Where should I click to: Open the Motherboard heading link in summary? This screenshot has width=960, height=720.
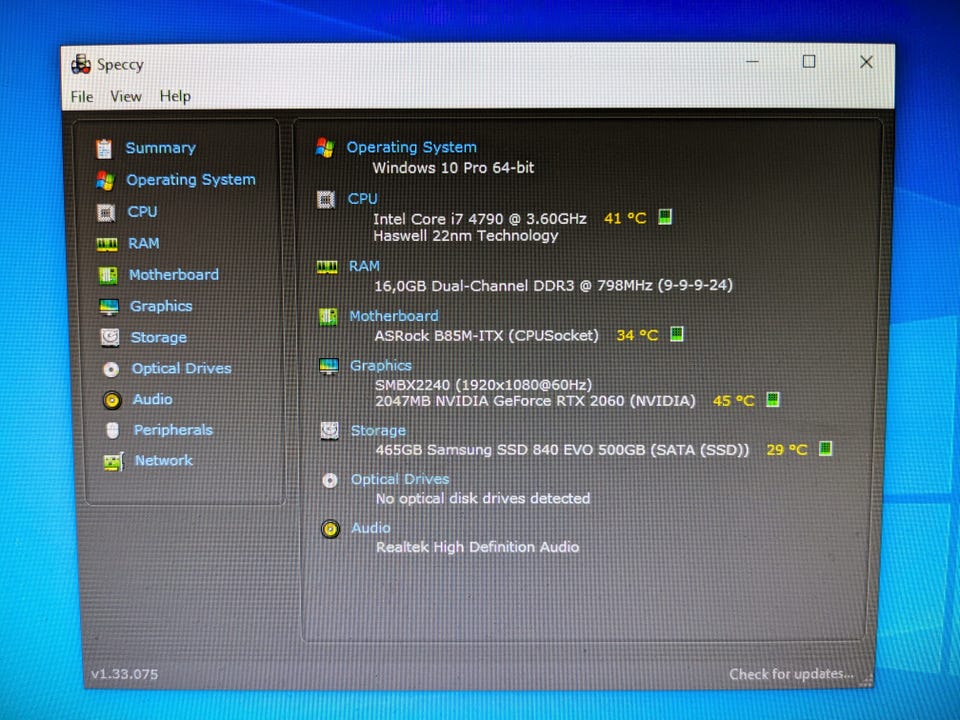coord(394,316)
